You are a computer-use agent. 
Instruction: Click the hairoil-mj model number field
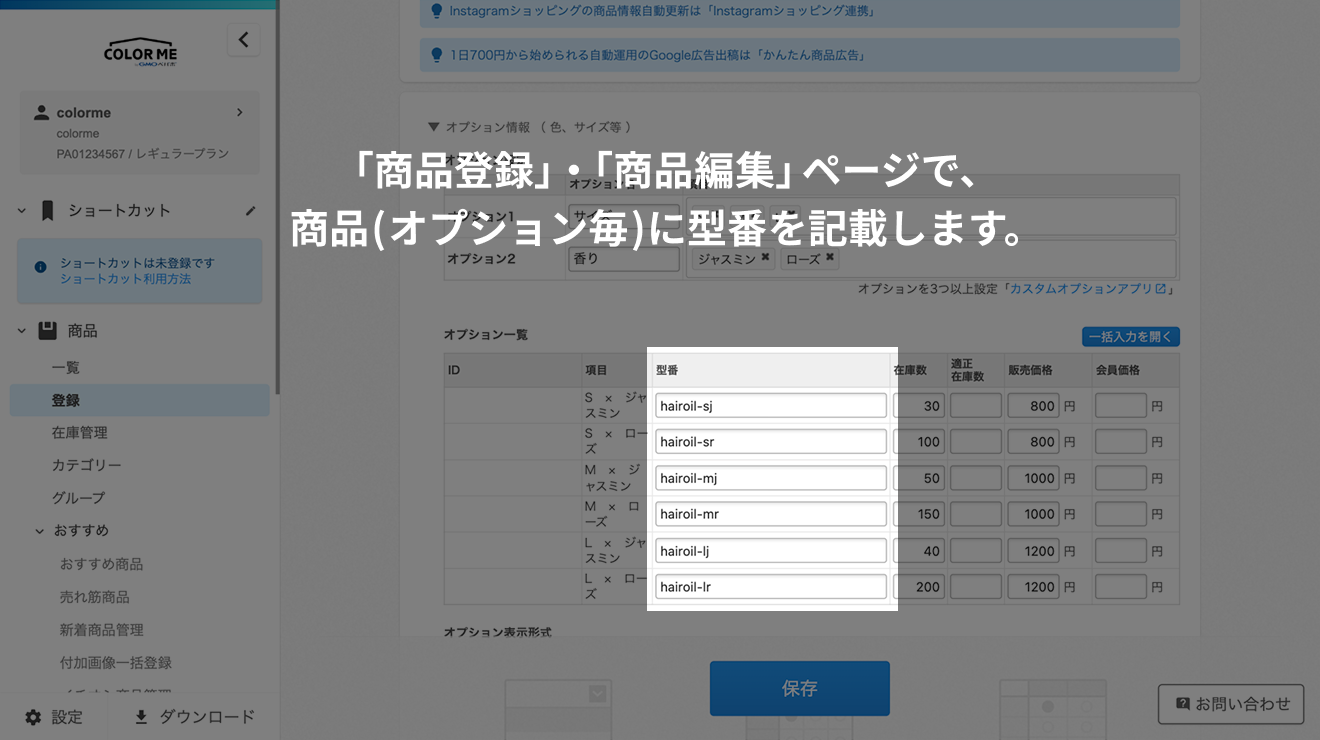[771, 478]
